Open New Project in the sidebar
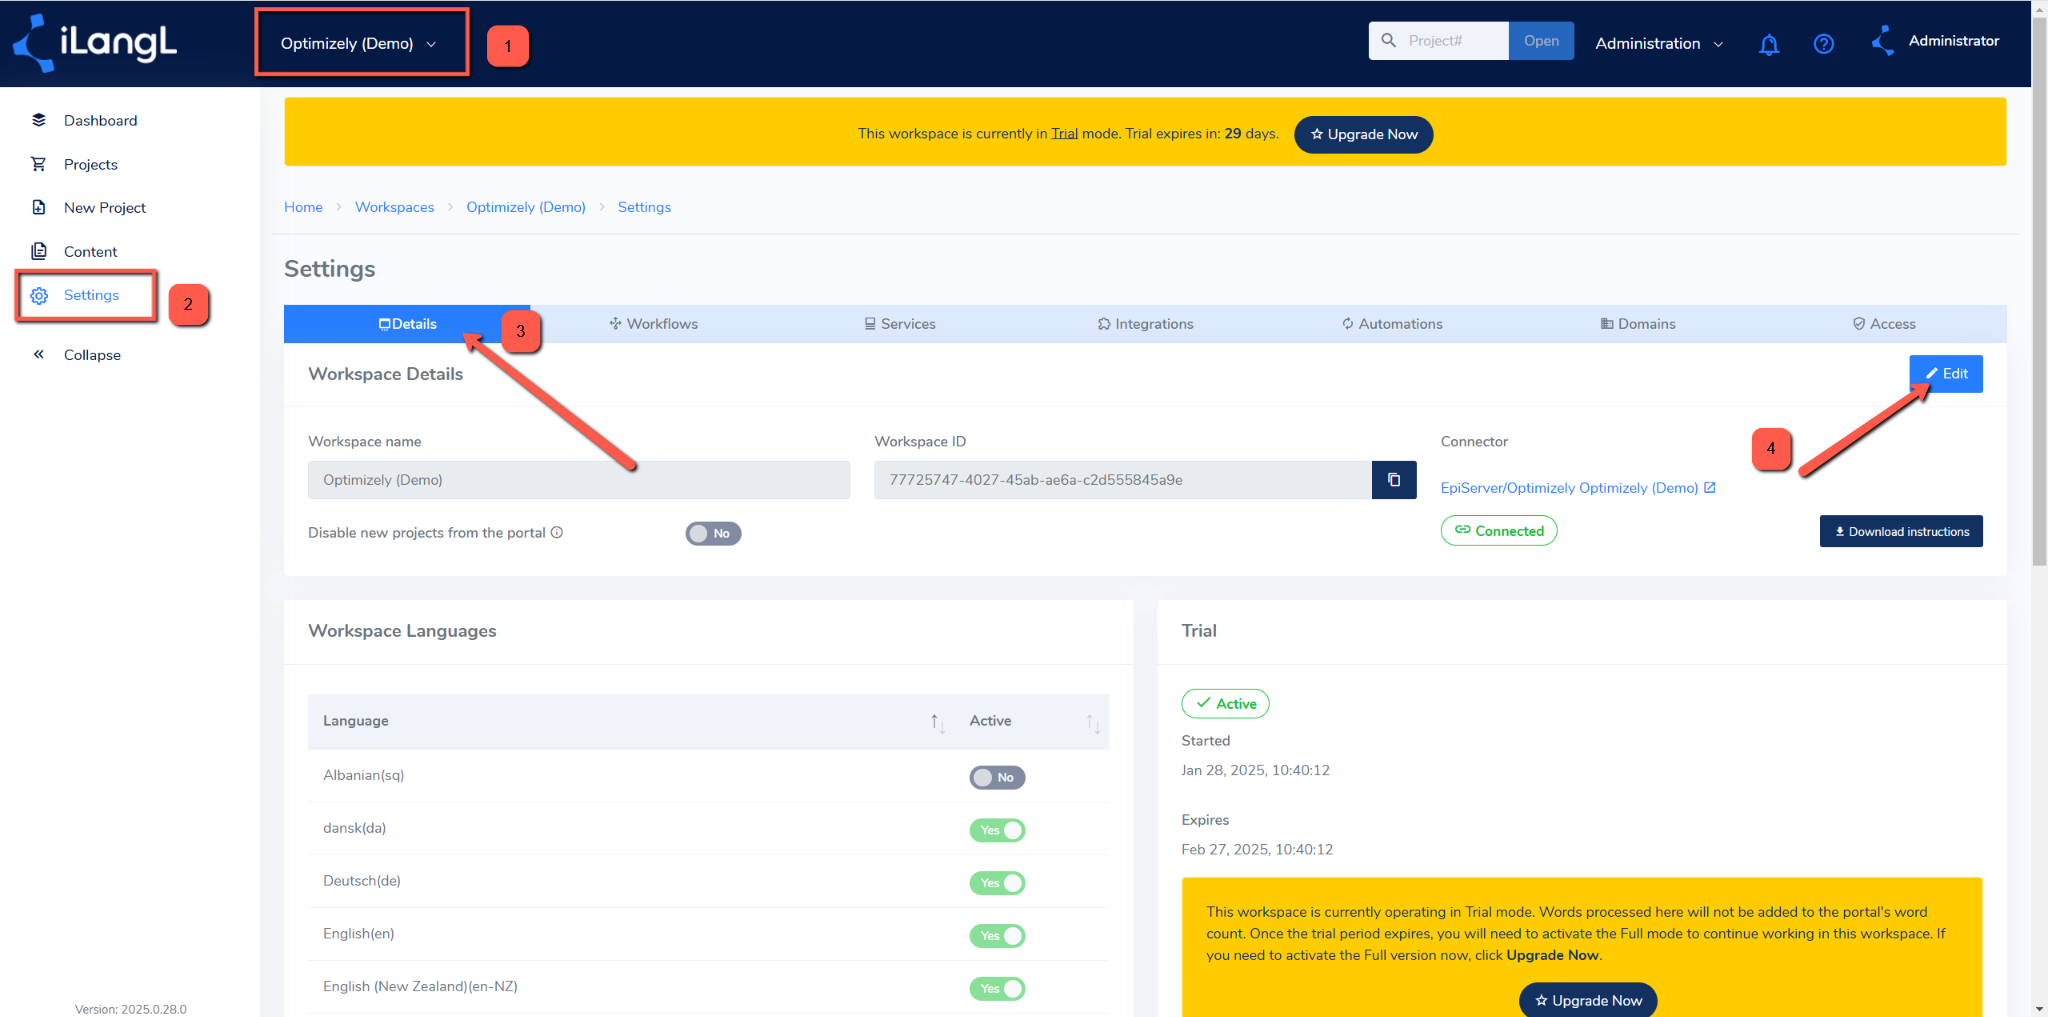Image resolution: width=2048 pixels, height=1017 pixels. (x=105, y=207)
